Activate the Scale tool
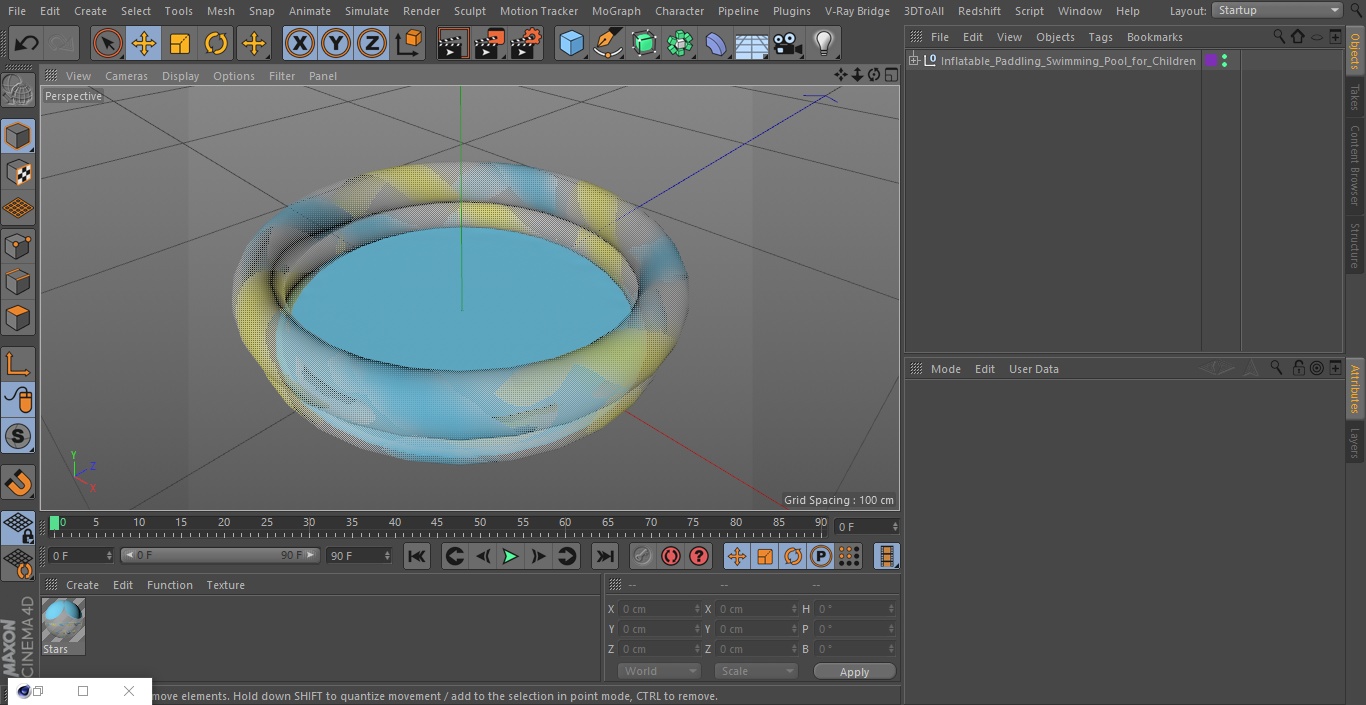 click(180, 43)
